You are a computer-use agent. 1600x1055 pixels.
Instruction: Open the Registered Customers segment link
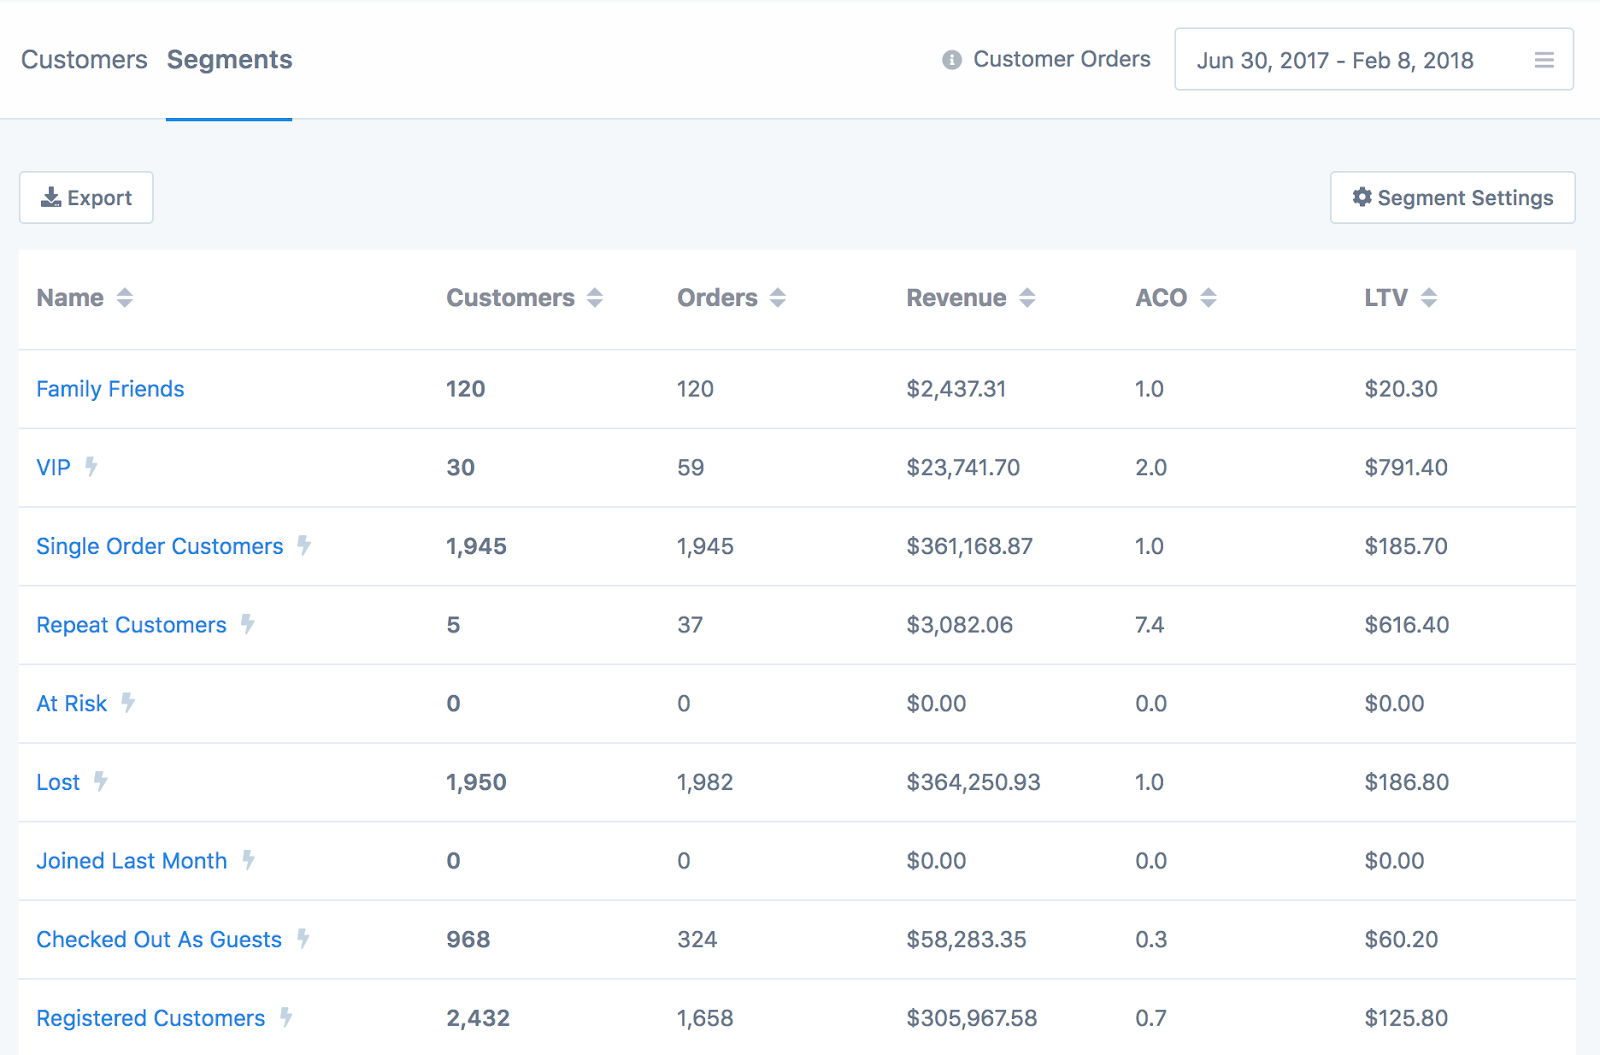pyautogui.click(x=151, y=1018)
